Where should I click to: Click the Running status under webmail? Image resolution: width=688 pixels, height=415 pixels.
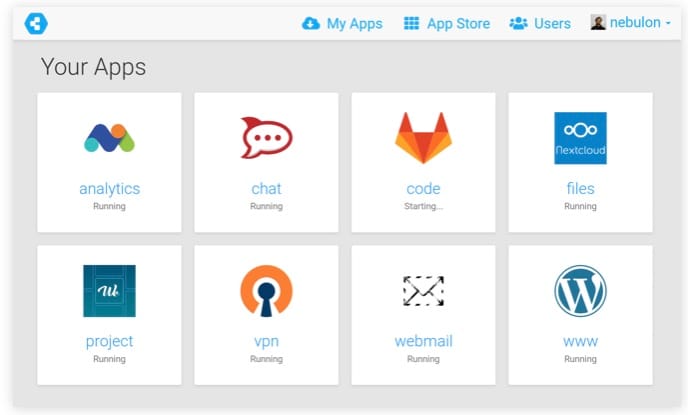coord(423,359)
